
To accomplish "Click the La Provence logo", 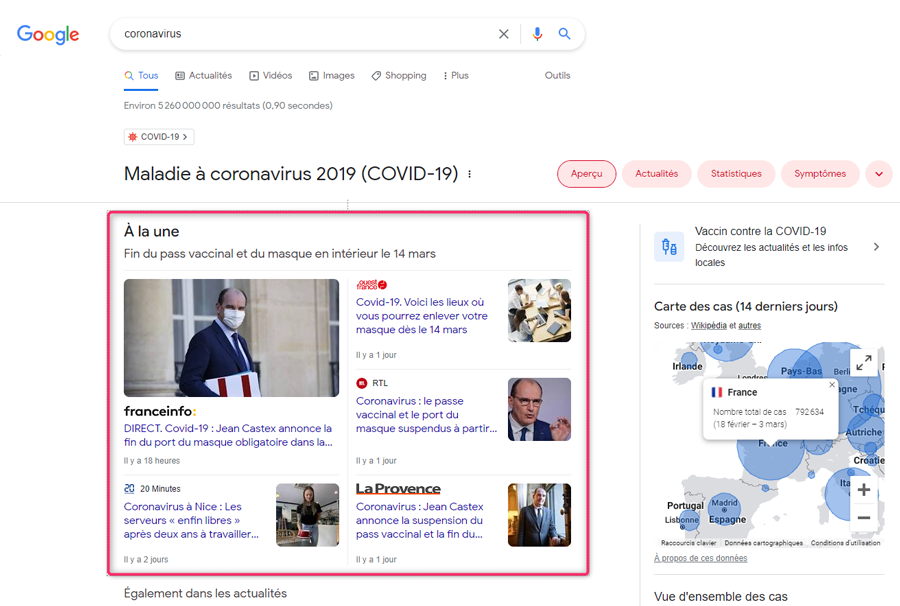I will point(398,488).
